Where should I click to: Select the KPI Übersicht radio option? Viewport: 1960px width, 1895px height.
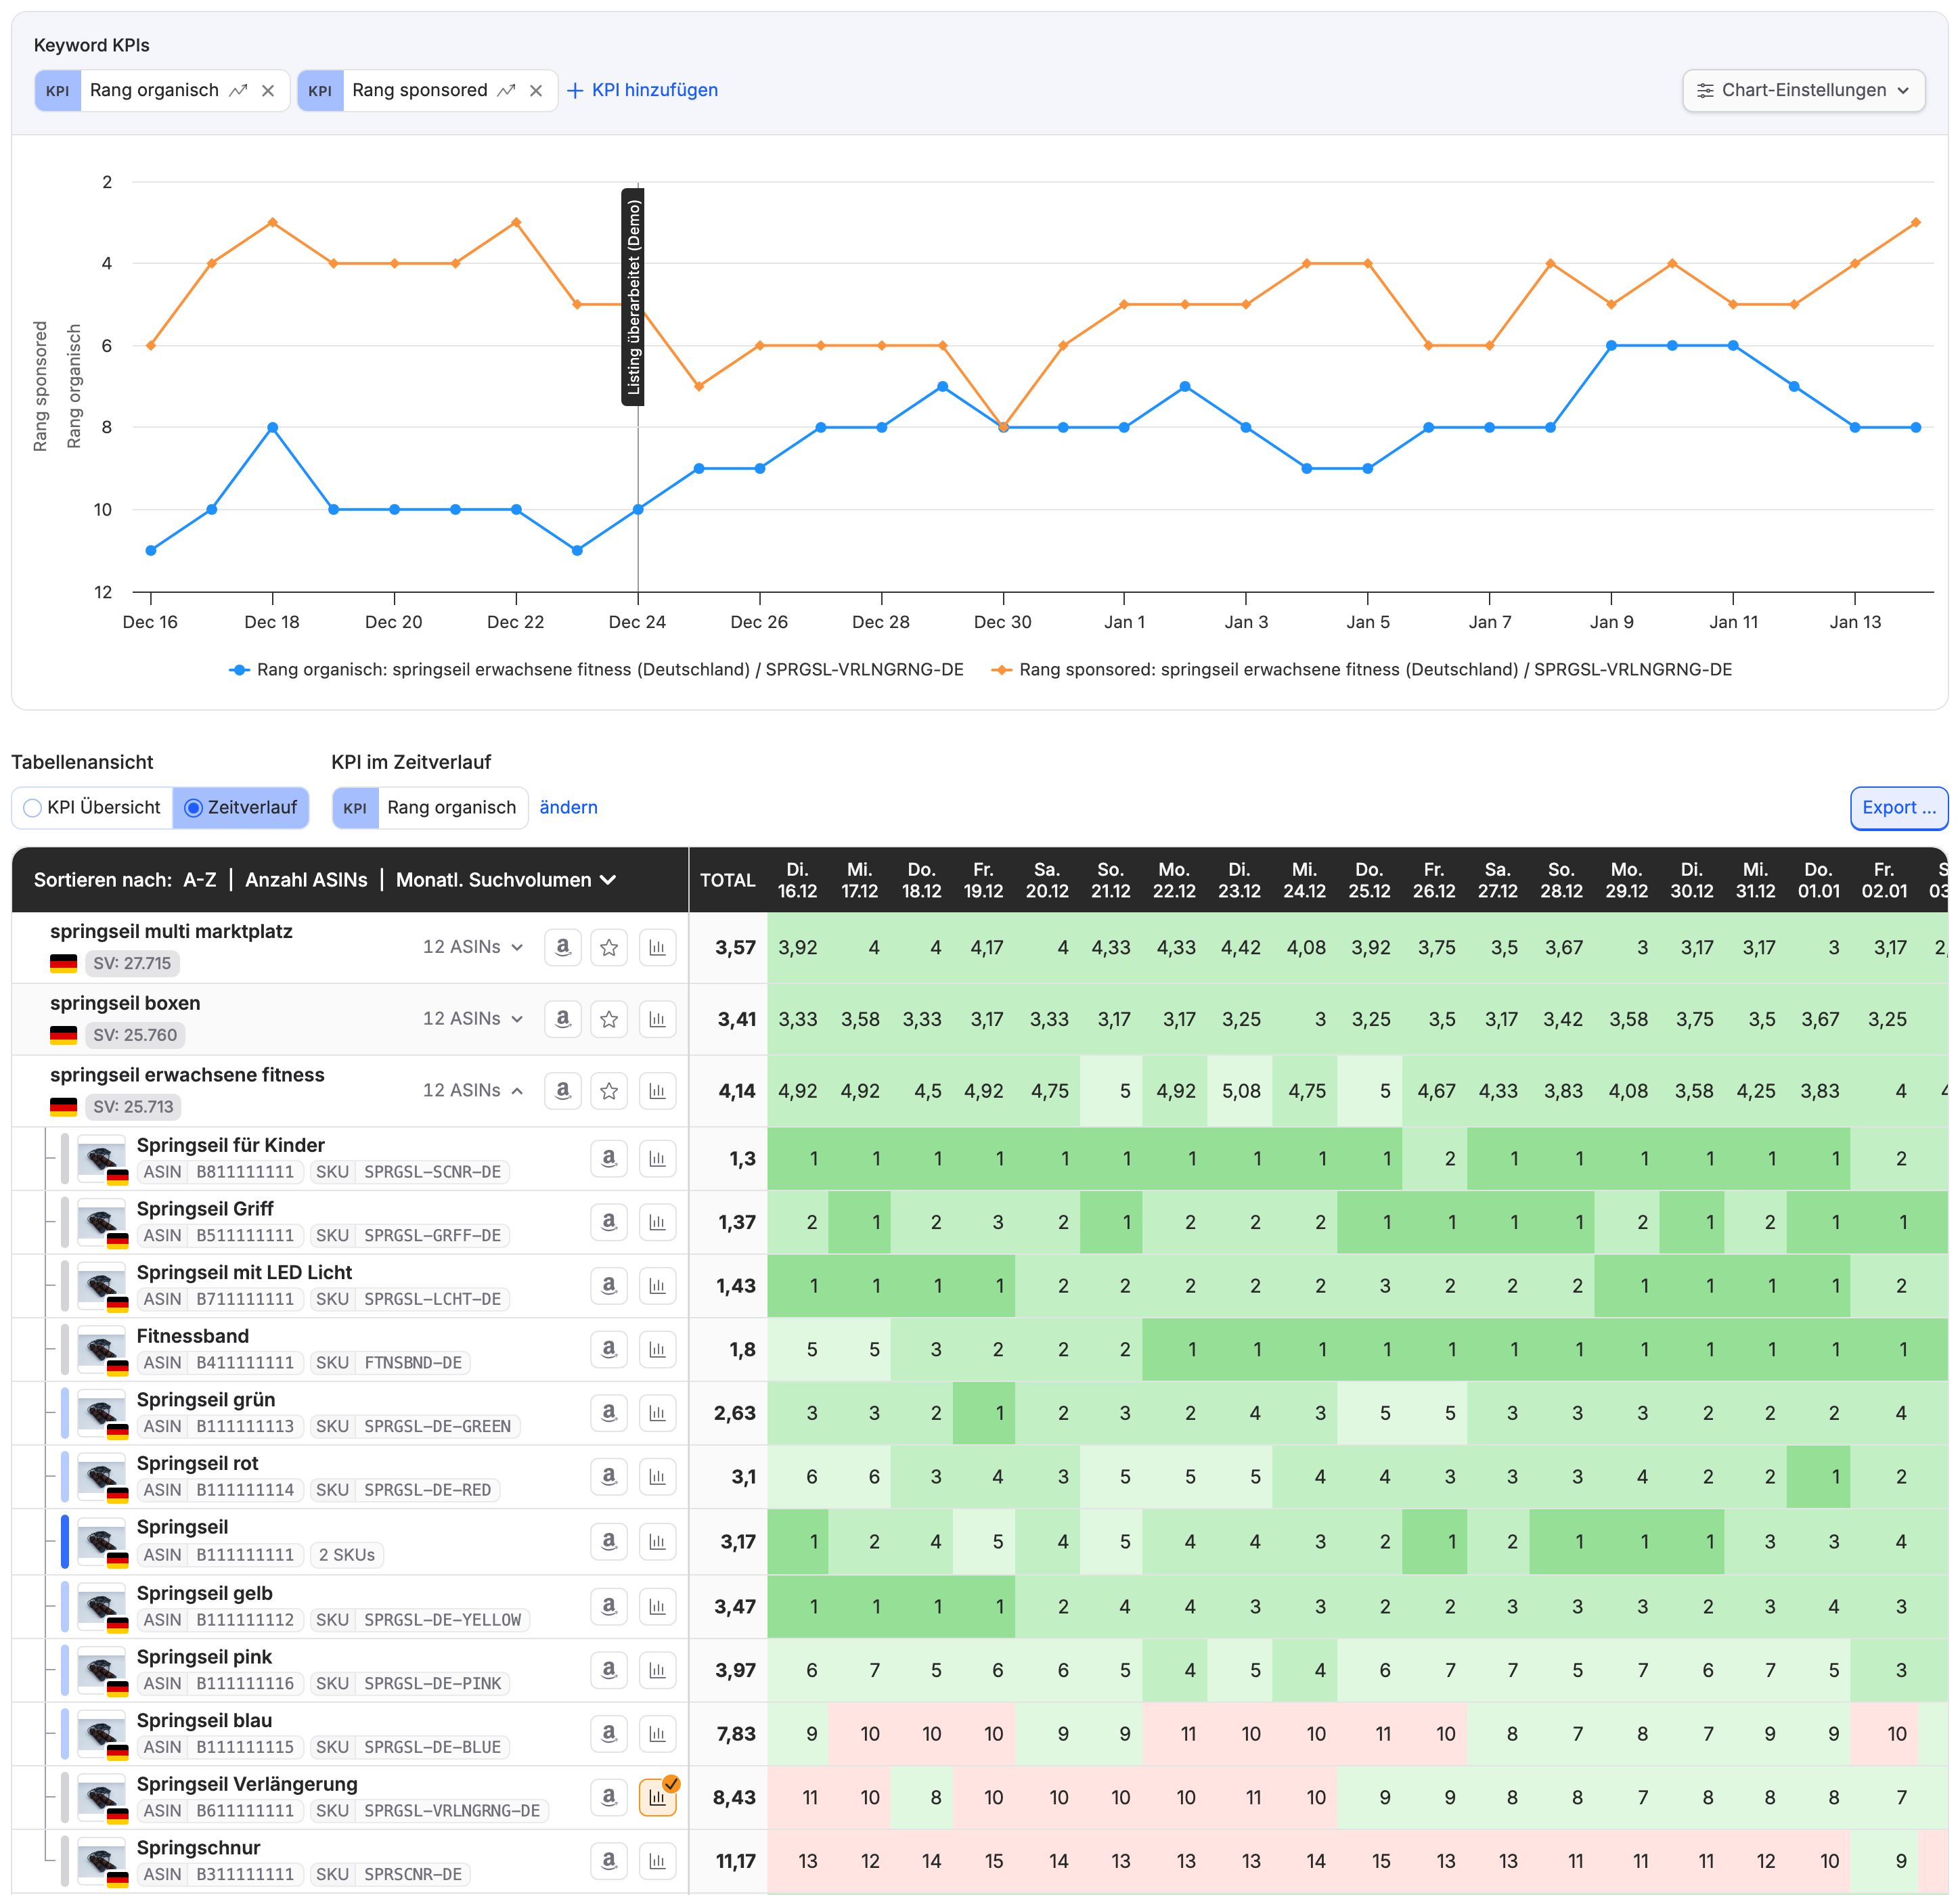92,807
